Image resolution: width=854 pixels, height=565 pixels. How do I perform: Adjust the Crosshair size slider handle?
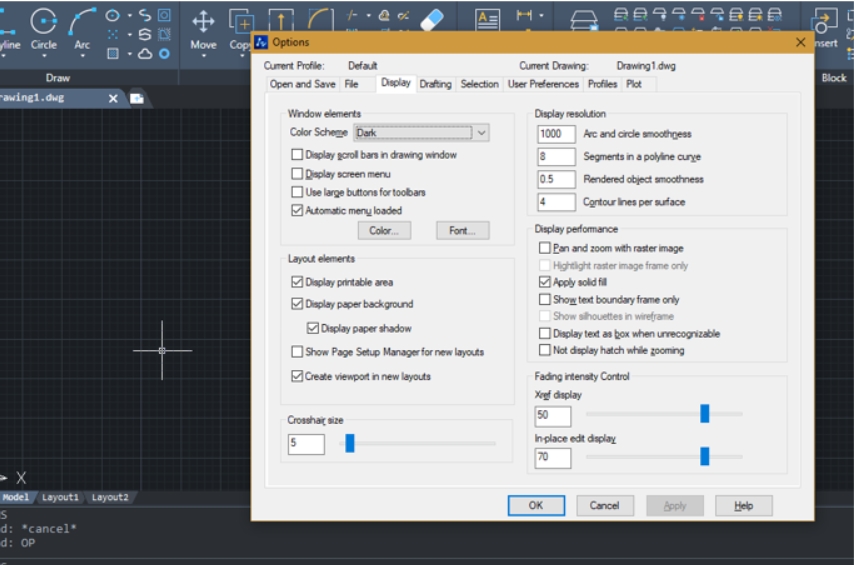coord(350,443)
